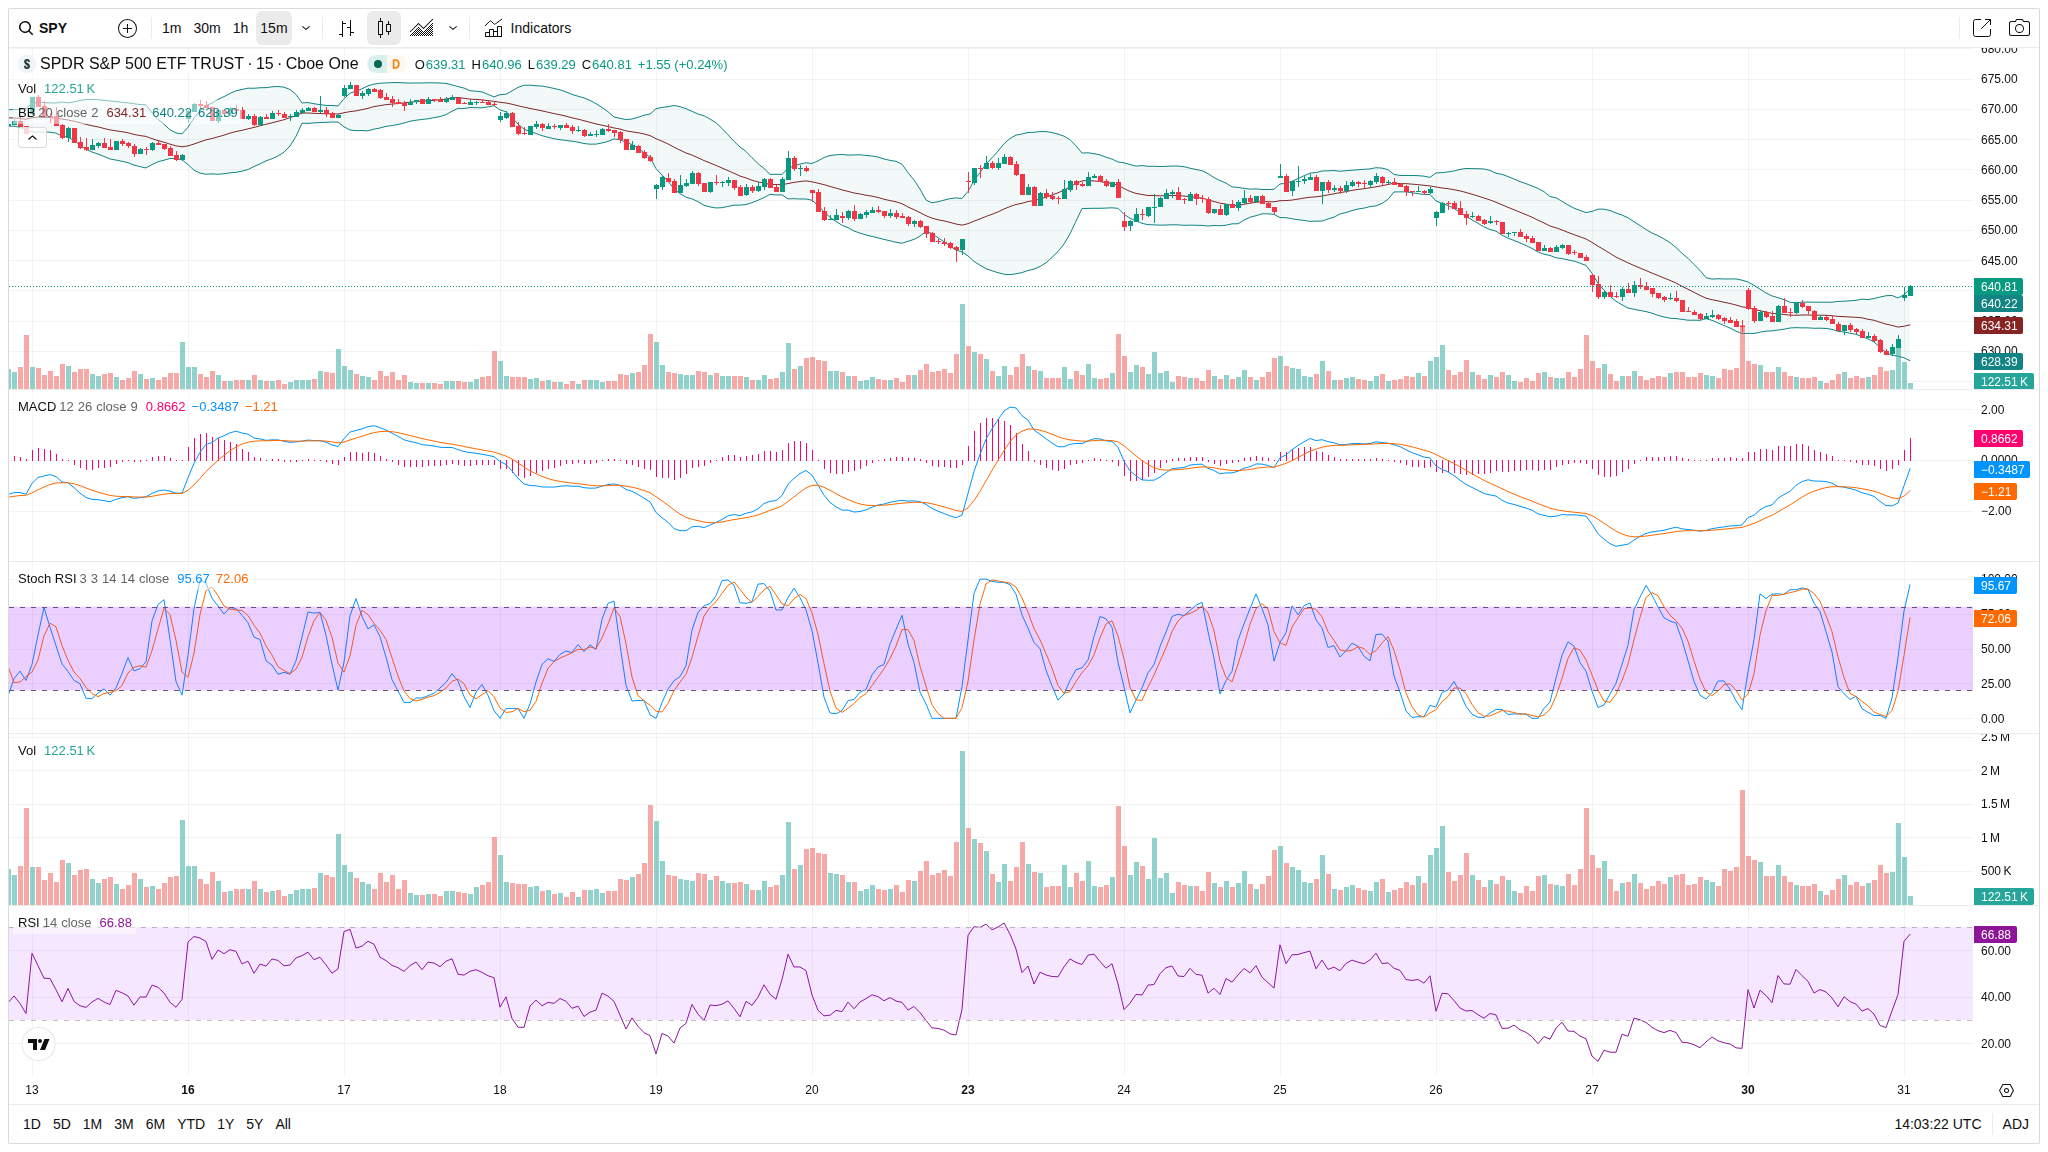2048x1152 pixels.
Task: Toggle ADJ price adjustment
Action: click(x=2015, y=1124)
